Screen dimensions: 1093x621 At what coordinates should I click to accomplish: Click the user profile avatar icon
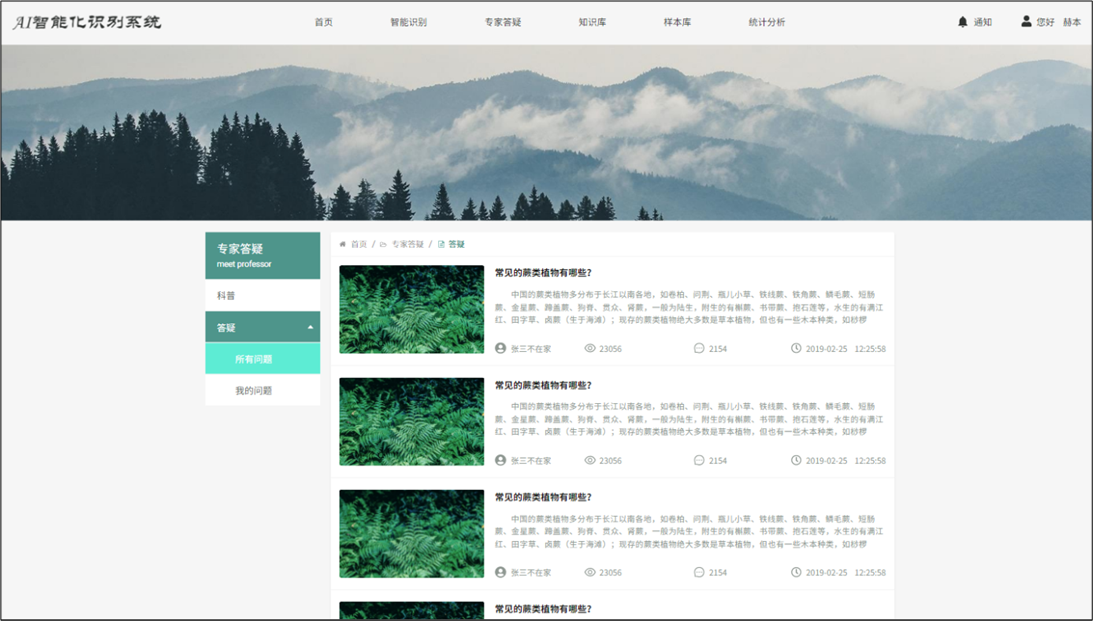(1026, 21)
